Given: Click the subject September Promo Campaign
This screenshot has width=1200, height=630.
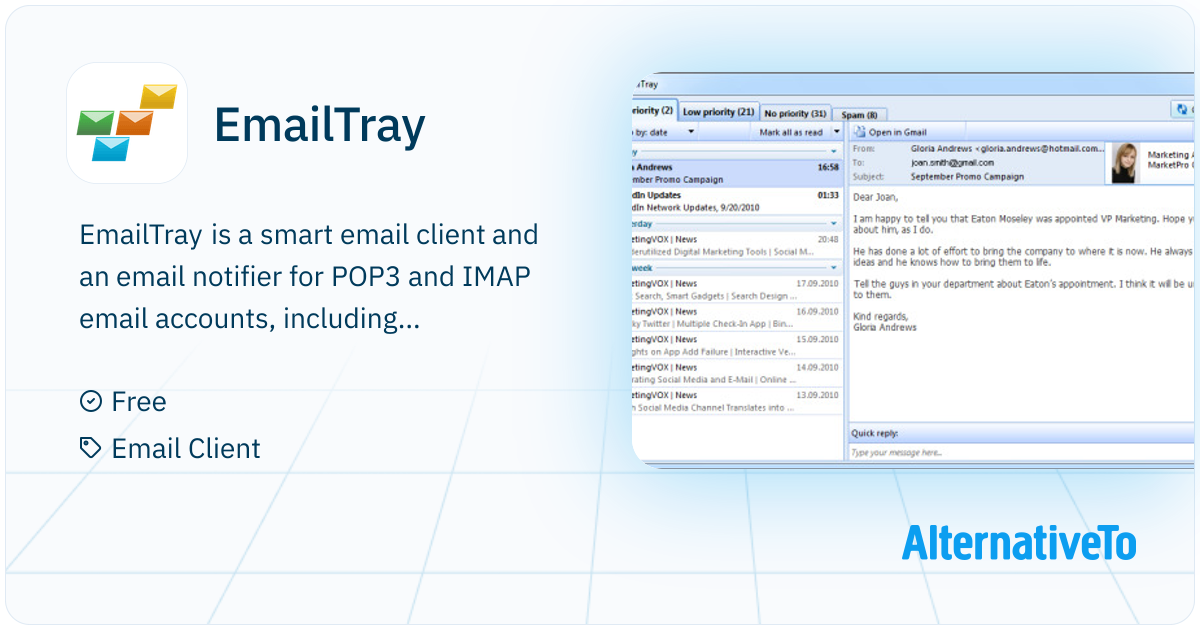Looking at the screenshot, I should 967,176.
